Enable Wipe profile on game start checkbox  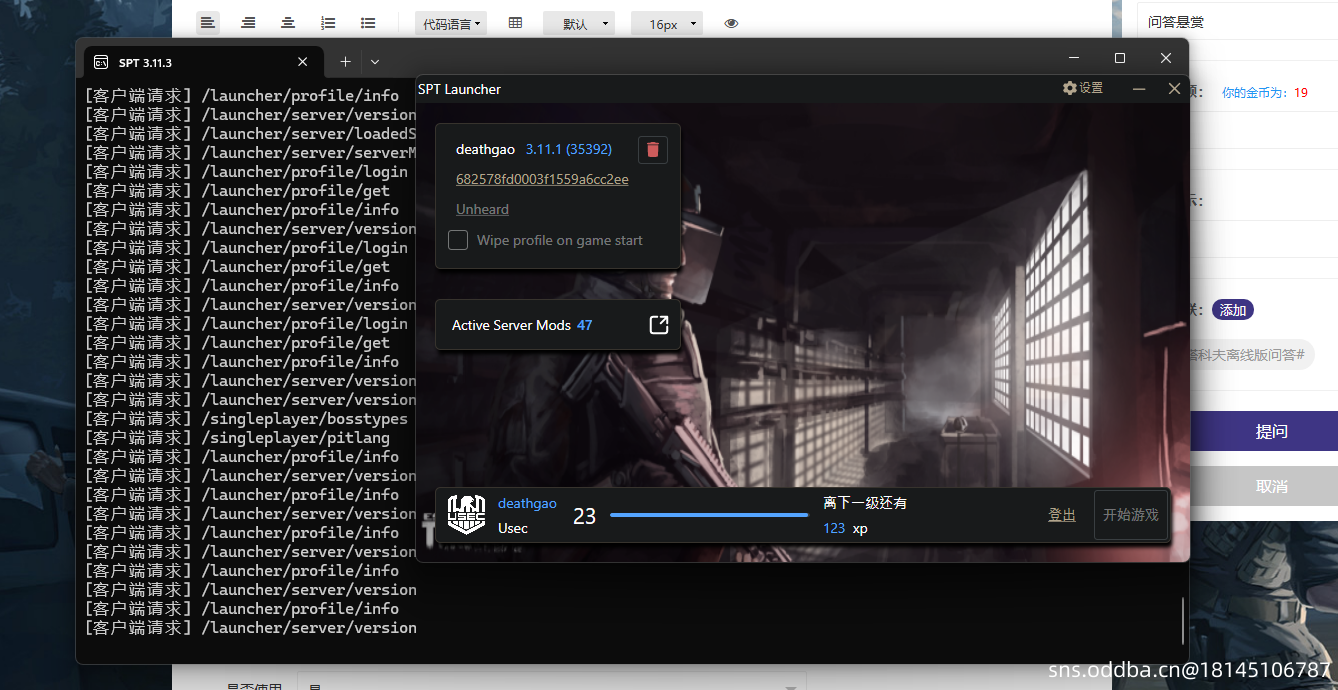pos(458,240)
